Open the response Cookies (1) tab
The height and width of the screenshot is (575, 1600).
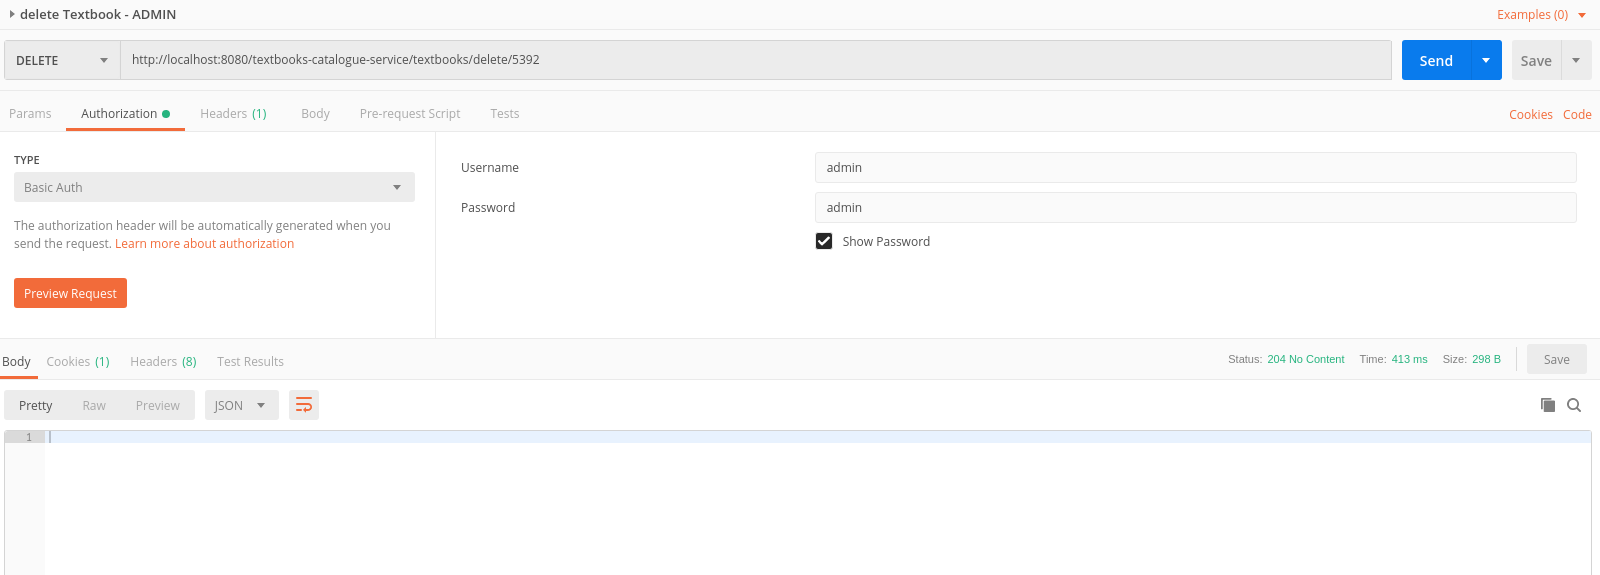(78, 362)
